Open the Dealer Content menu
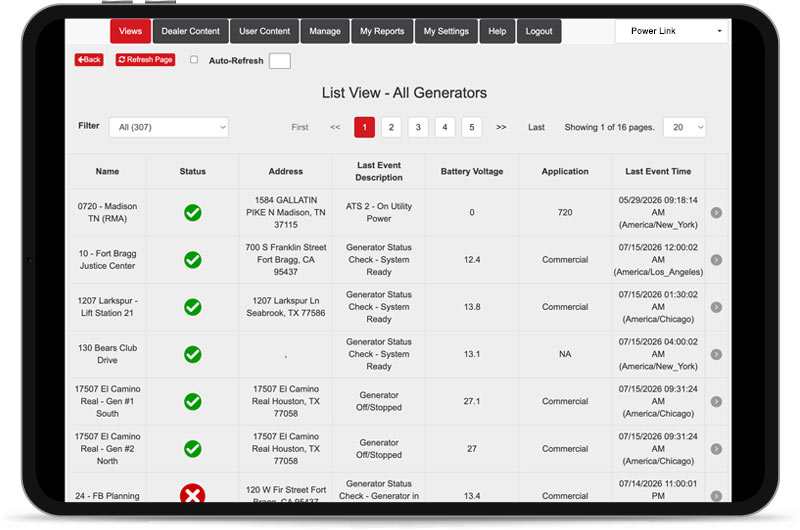The height and width of the screenshot is (530, 800). coord(190,31)
